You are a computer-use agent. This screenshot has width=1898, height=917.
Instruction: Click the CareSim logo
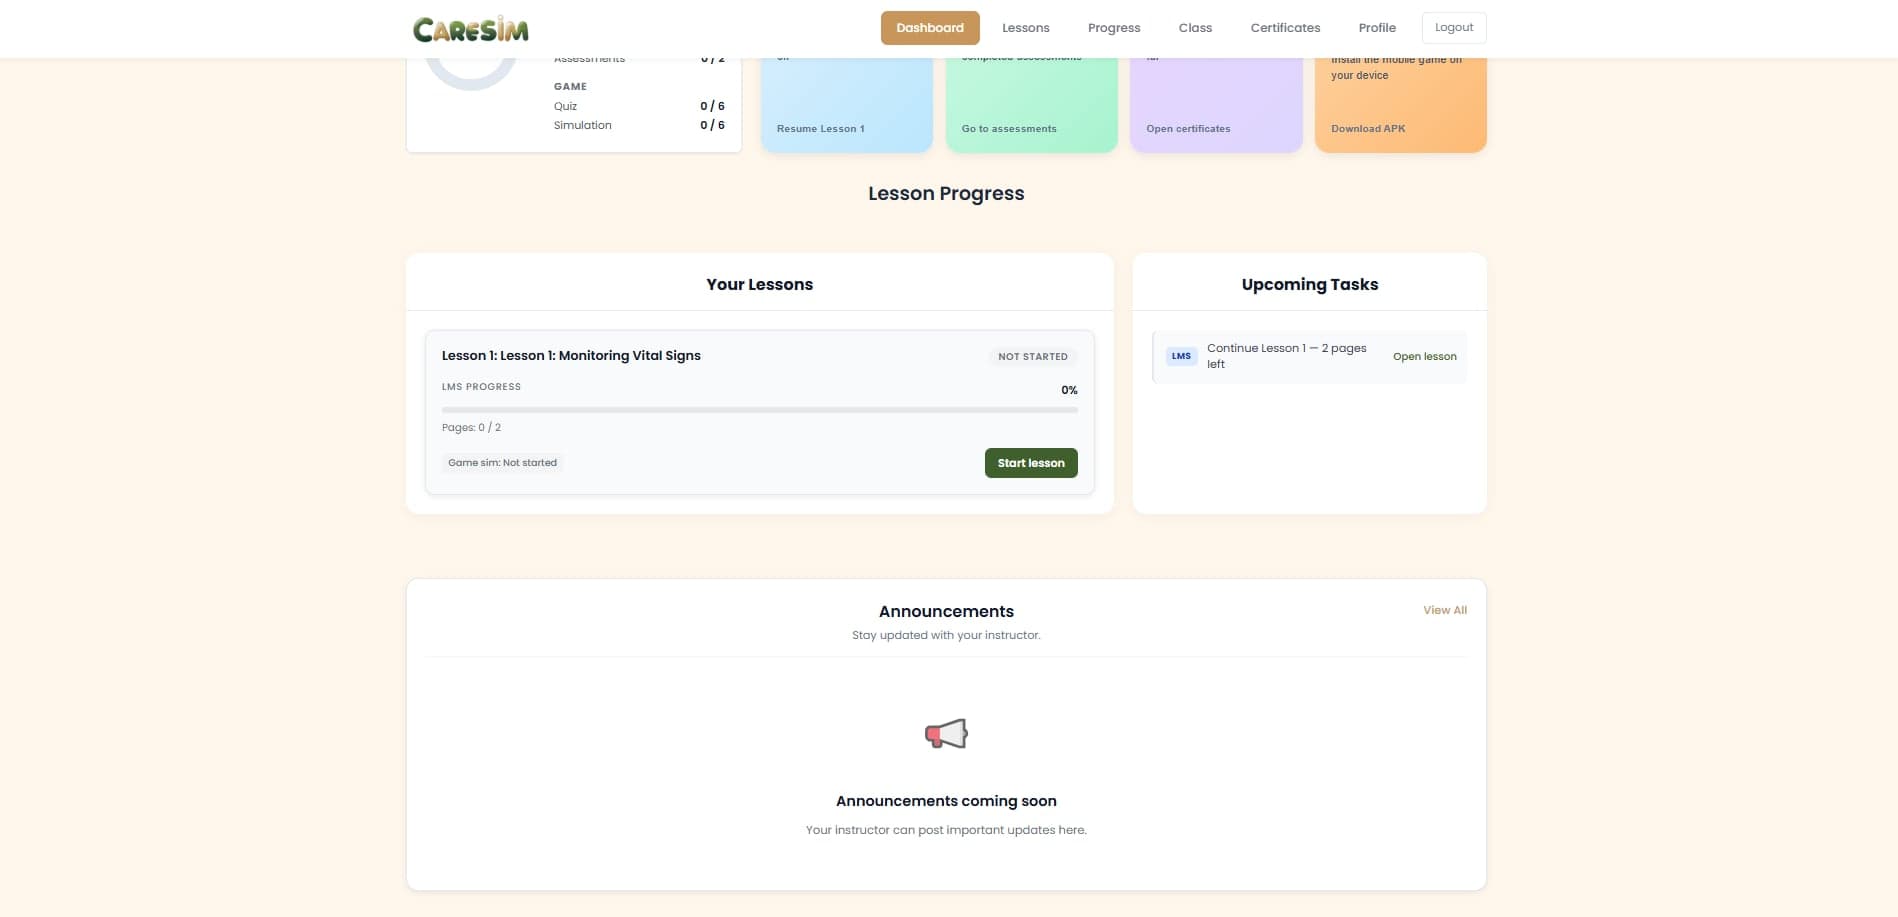(x=470, y=28)
